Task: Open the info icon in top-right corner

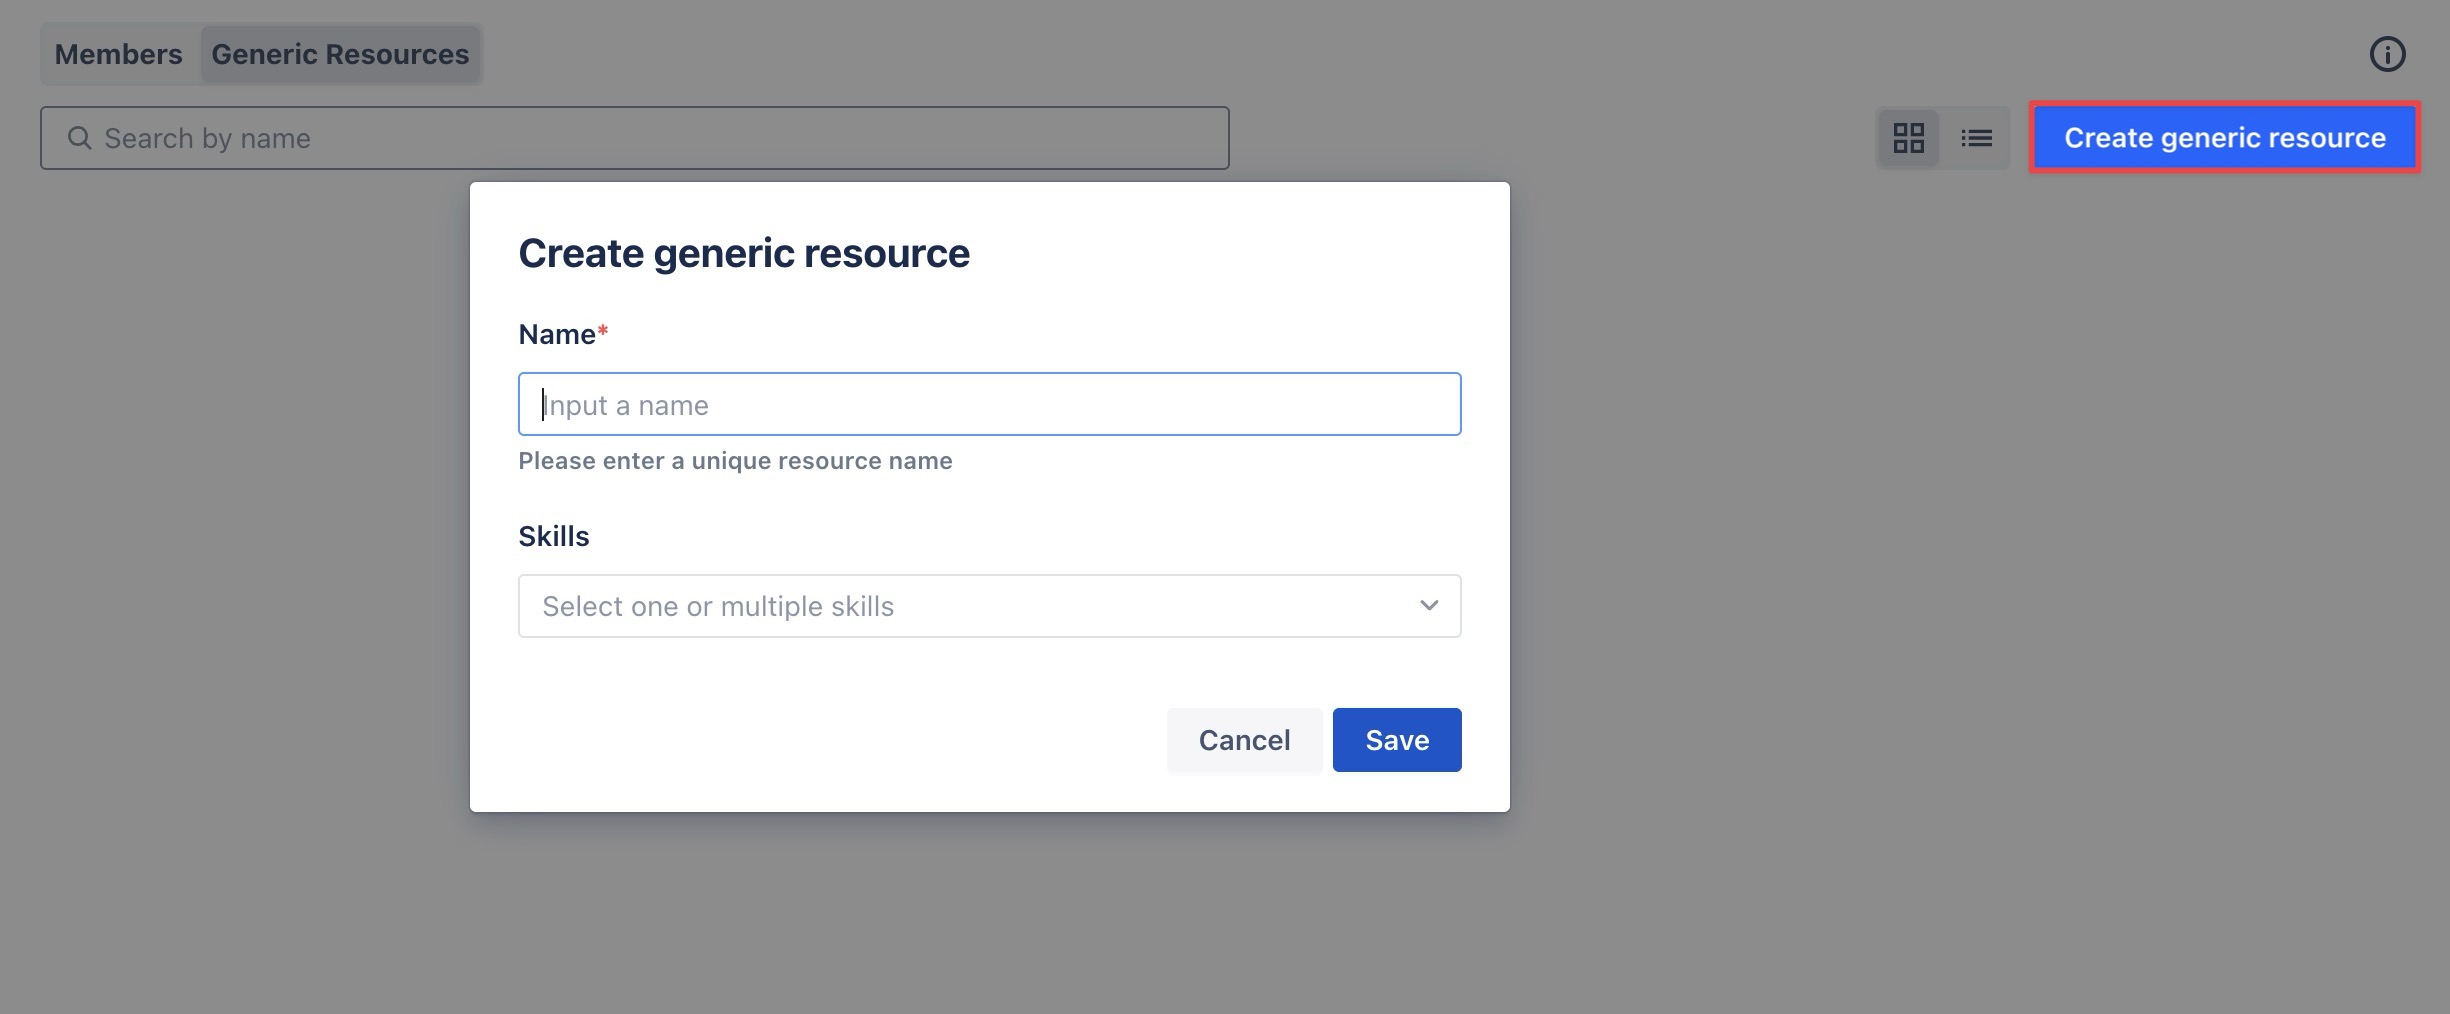Action: (x=2387, y=54)
